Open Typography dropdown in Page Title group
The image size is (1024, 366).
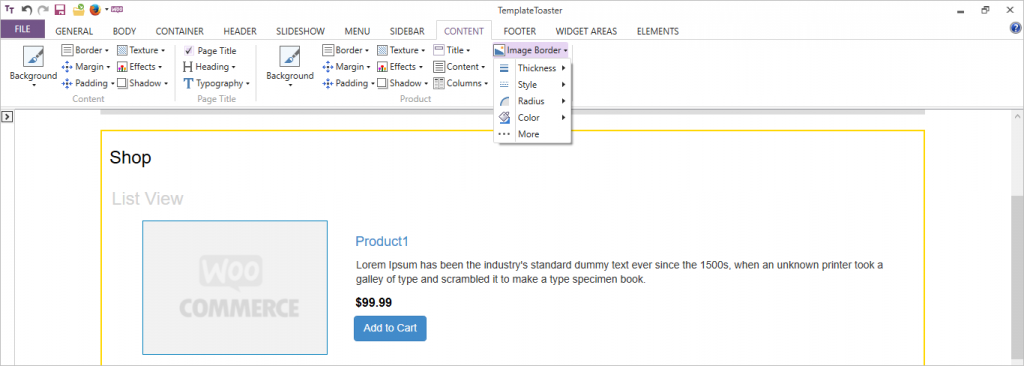coord(216,83)
